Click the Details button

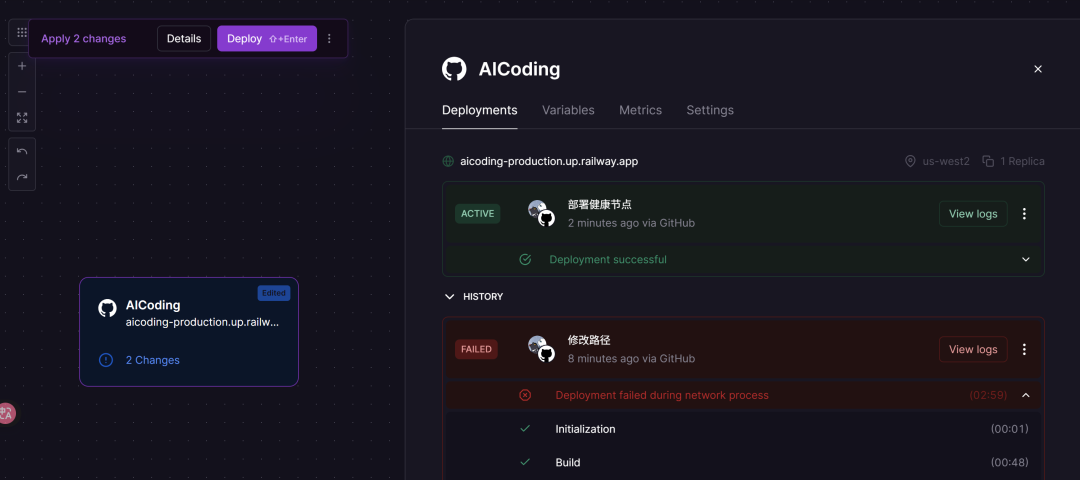[x=184, y=39]
